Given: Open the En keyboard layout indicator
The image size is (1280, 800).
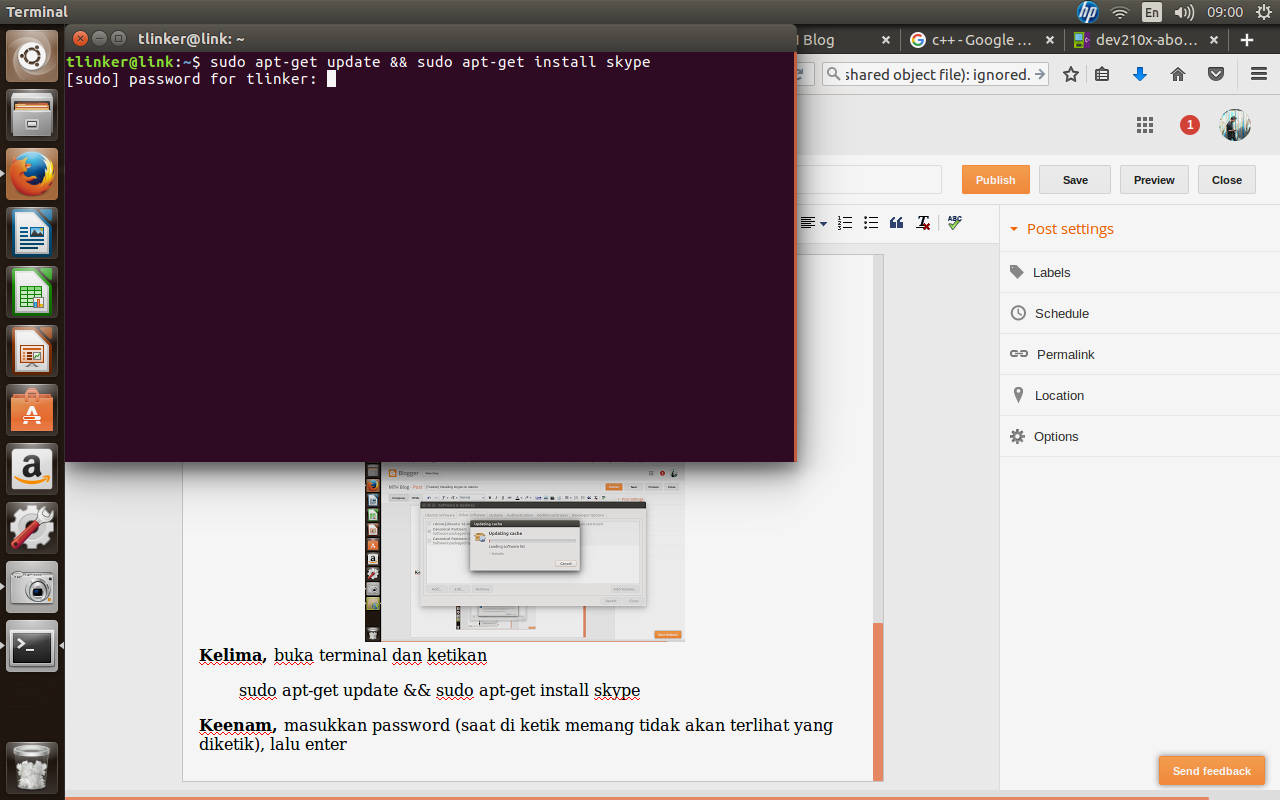Looking at the screenshot, I should click(1152, 12).
